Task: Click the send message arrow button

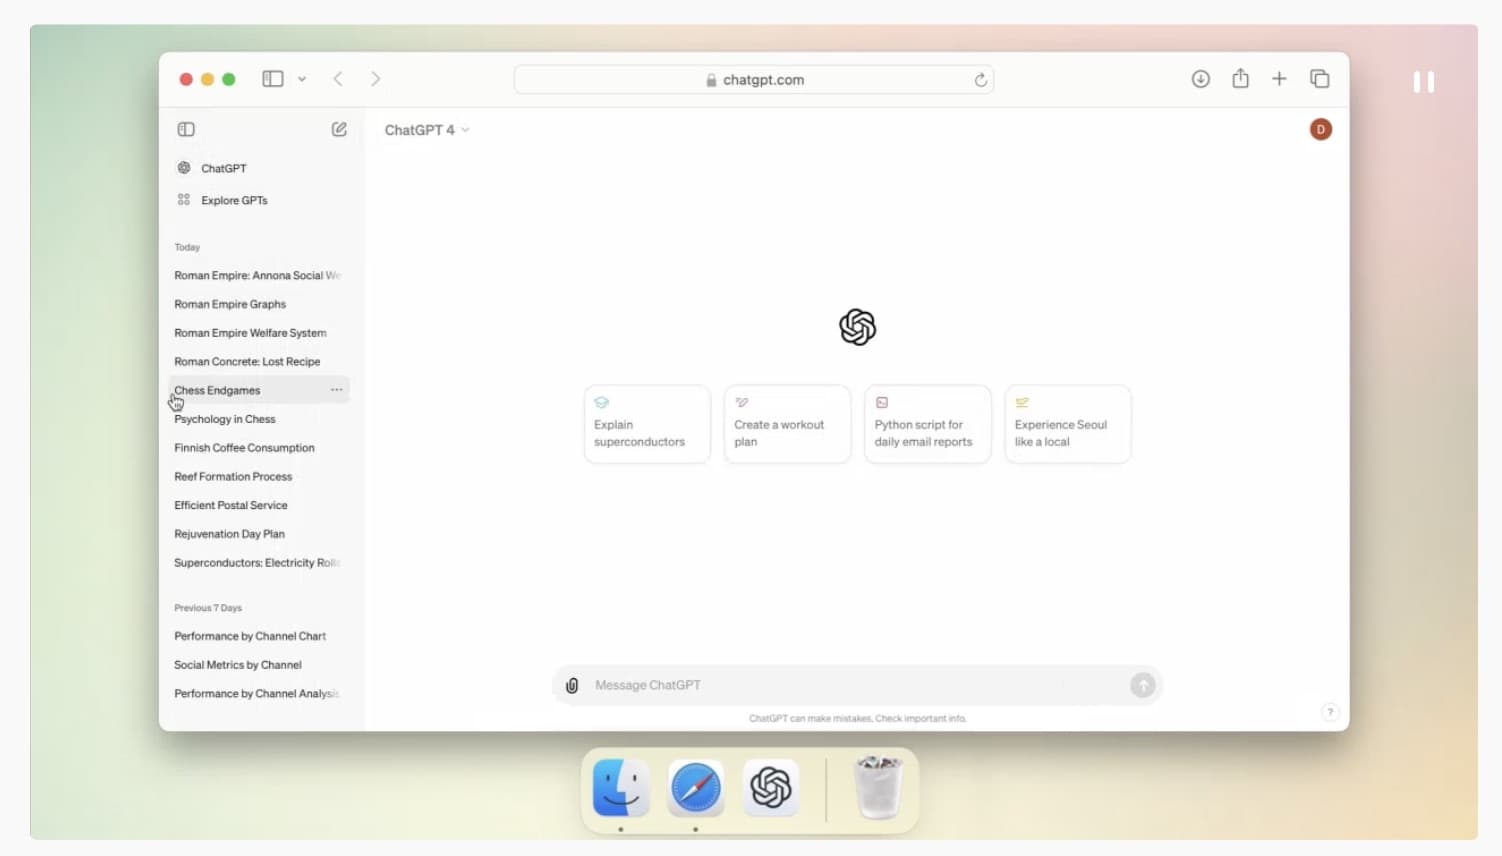Action: pos(1142,685)
